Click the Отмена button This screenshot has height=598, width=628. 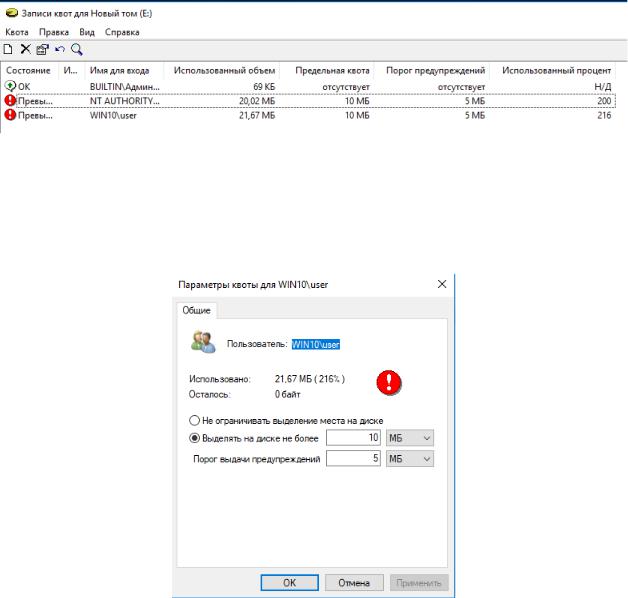pos(354,583)
